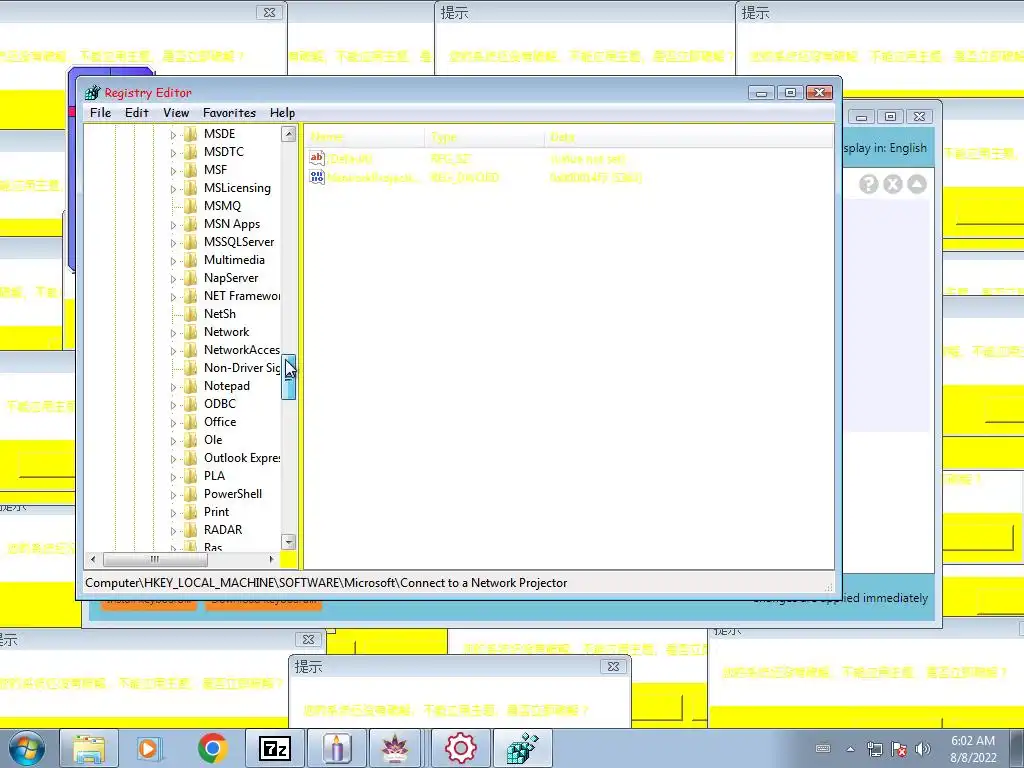Viewport: 1024px width, 768px height.
Task: Click the horizontal scrollbar thumb in tree
Action: tap(155, 559)
